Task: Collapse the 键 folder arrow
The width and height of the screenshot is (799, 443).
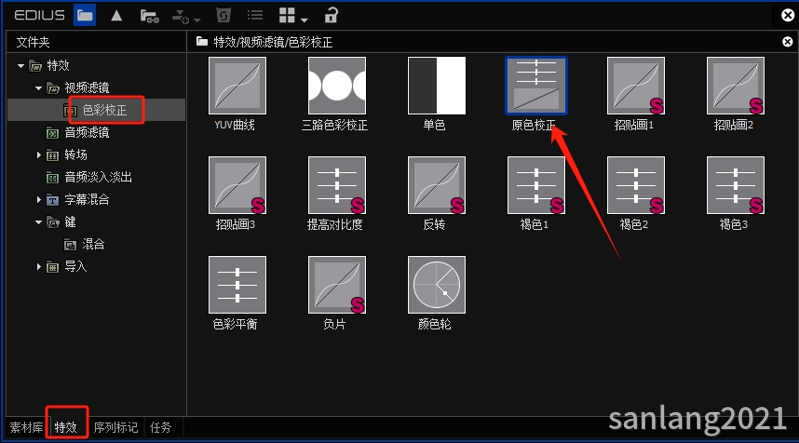Action: (39, 222)
